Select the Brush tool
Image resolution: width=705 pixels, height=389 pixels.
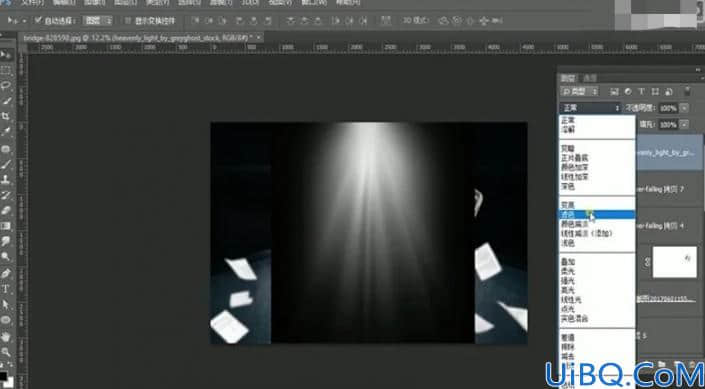(6, 164)
